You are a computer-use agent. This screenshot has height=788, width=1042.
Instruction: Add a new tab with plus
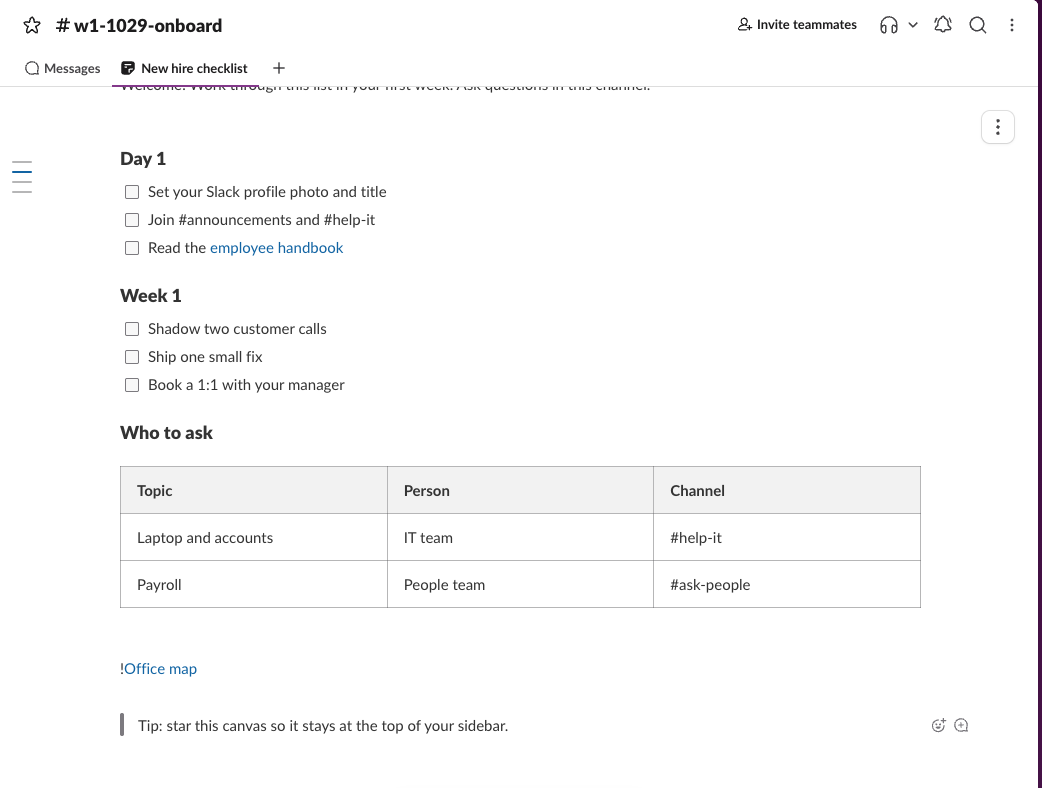click(x=279, y=68)
